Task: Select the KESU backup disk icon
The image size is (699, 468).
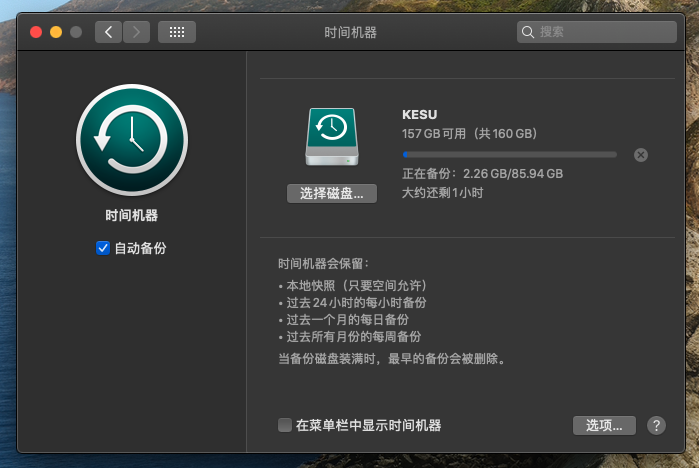Action: click(331, 136)
